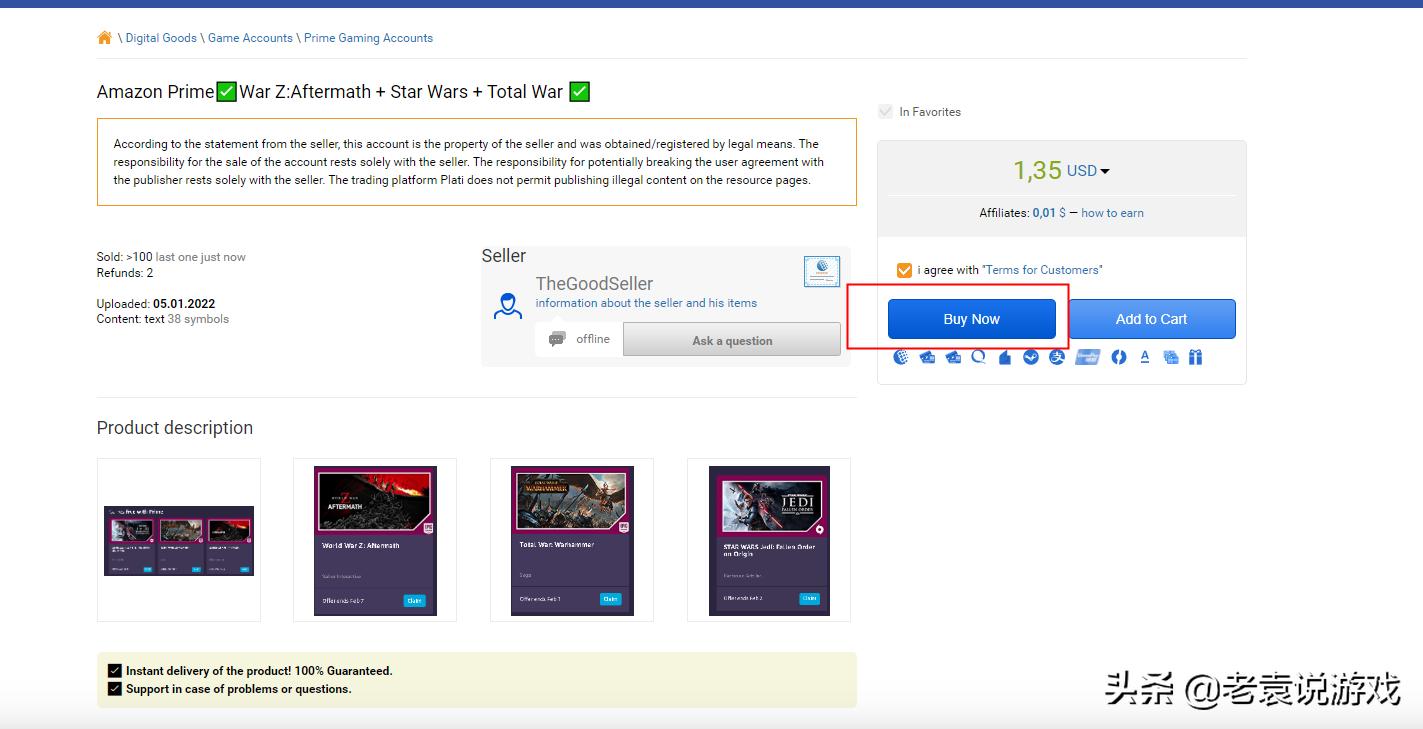Open the Jedi Fallen Order product thumbnail

pos(768,540)
